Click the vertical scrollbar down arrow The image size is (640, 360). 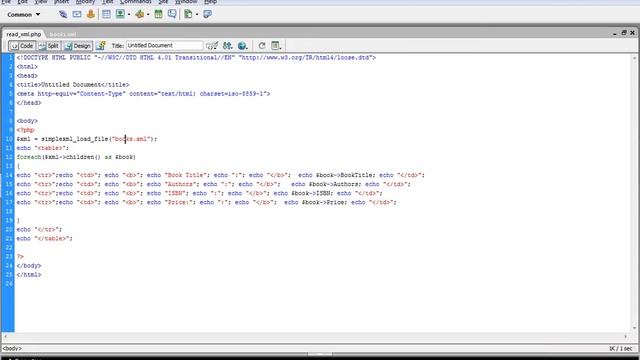634,328
